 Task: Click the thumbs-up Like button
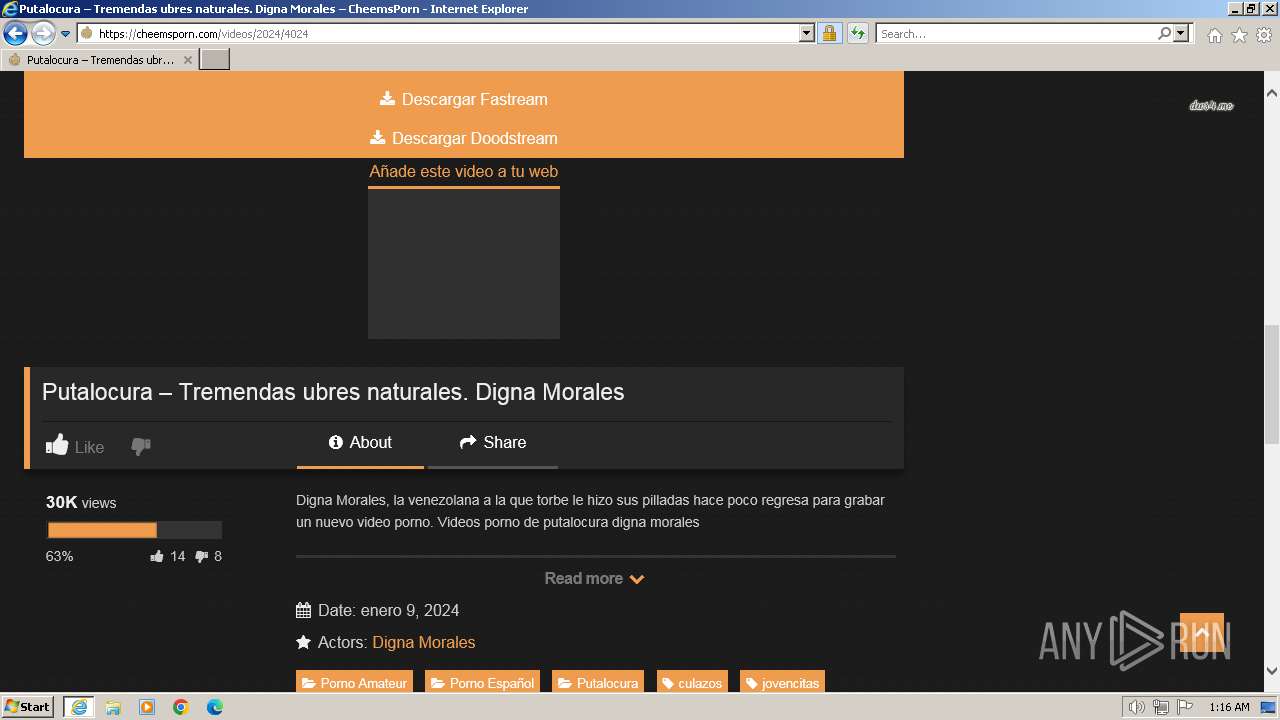tap(75, 446)
